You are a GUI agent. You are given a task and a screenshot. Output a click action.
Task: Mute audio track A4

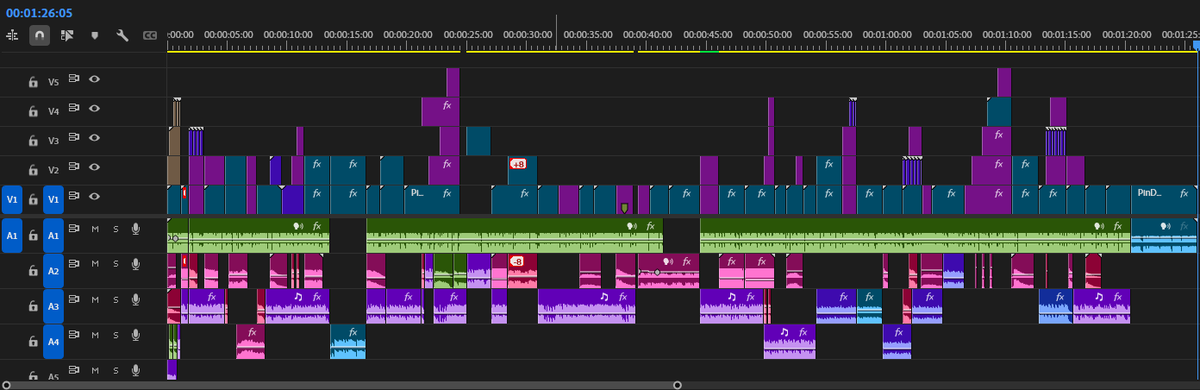click(x=95, y=336)
